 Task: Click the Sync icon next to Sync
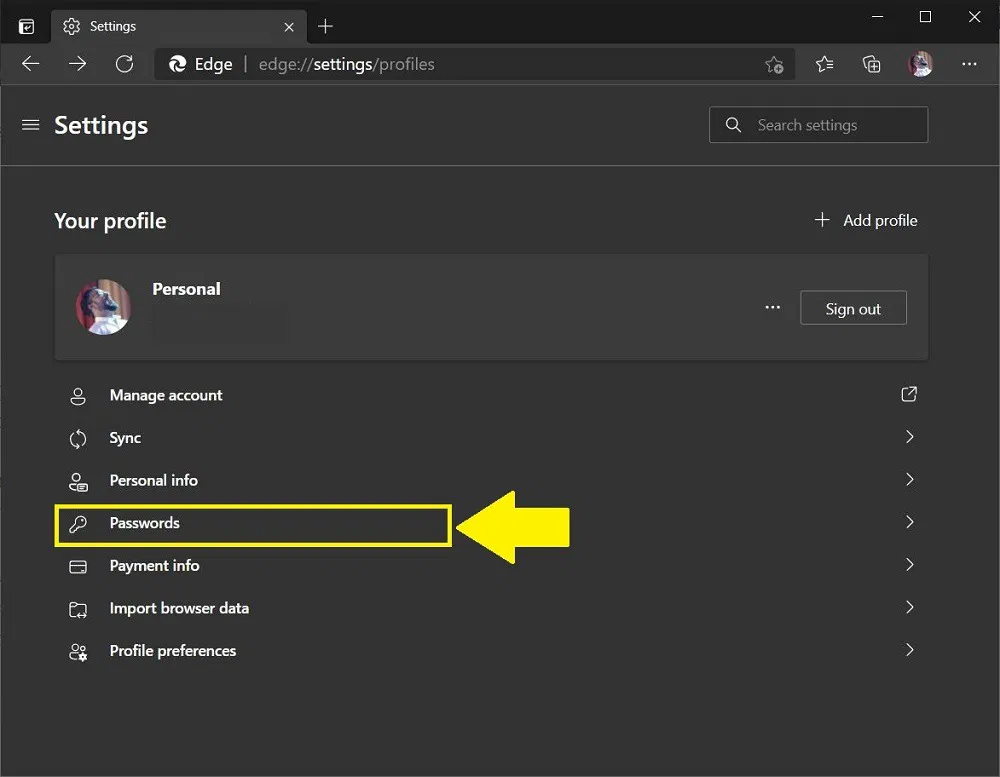pos(78,437)
